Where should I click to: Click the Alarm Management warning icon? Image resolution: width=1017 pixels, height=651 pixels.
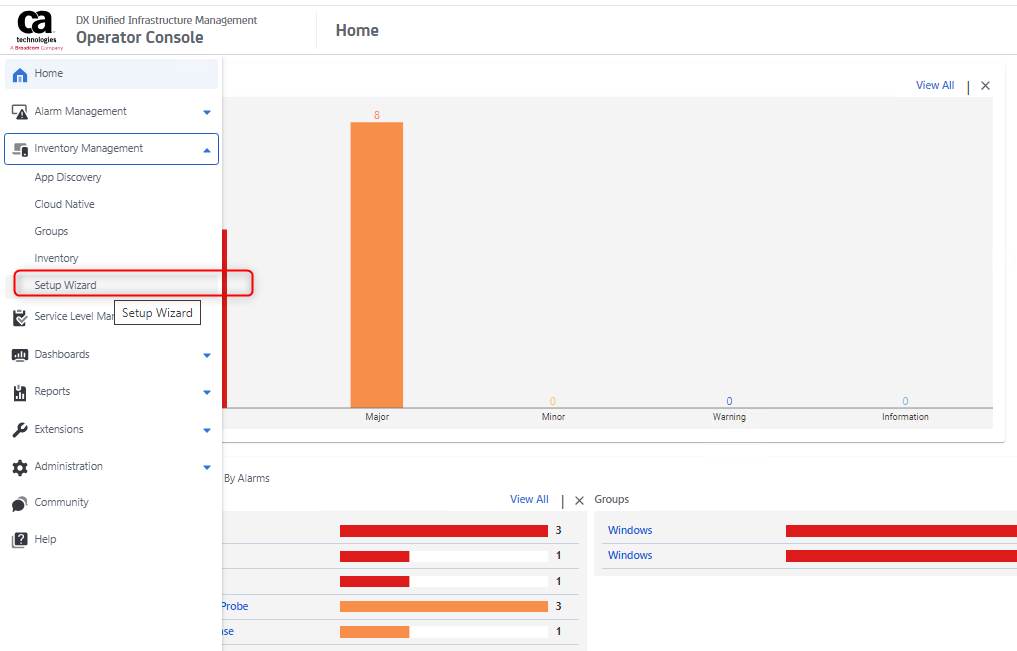pyautogui.click(x=19, y=112)
